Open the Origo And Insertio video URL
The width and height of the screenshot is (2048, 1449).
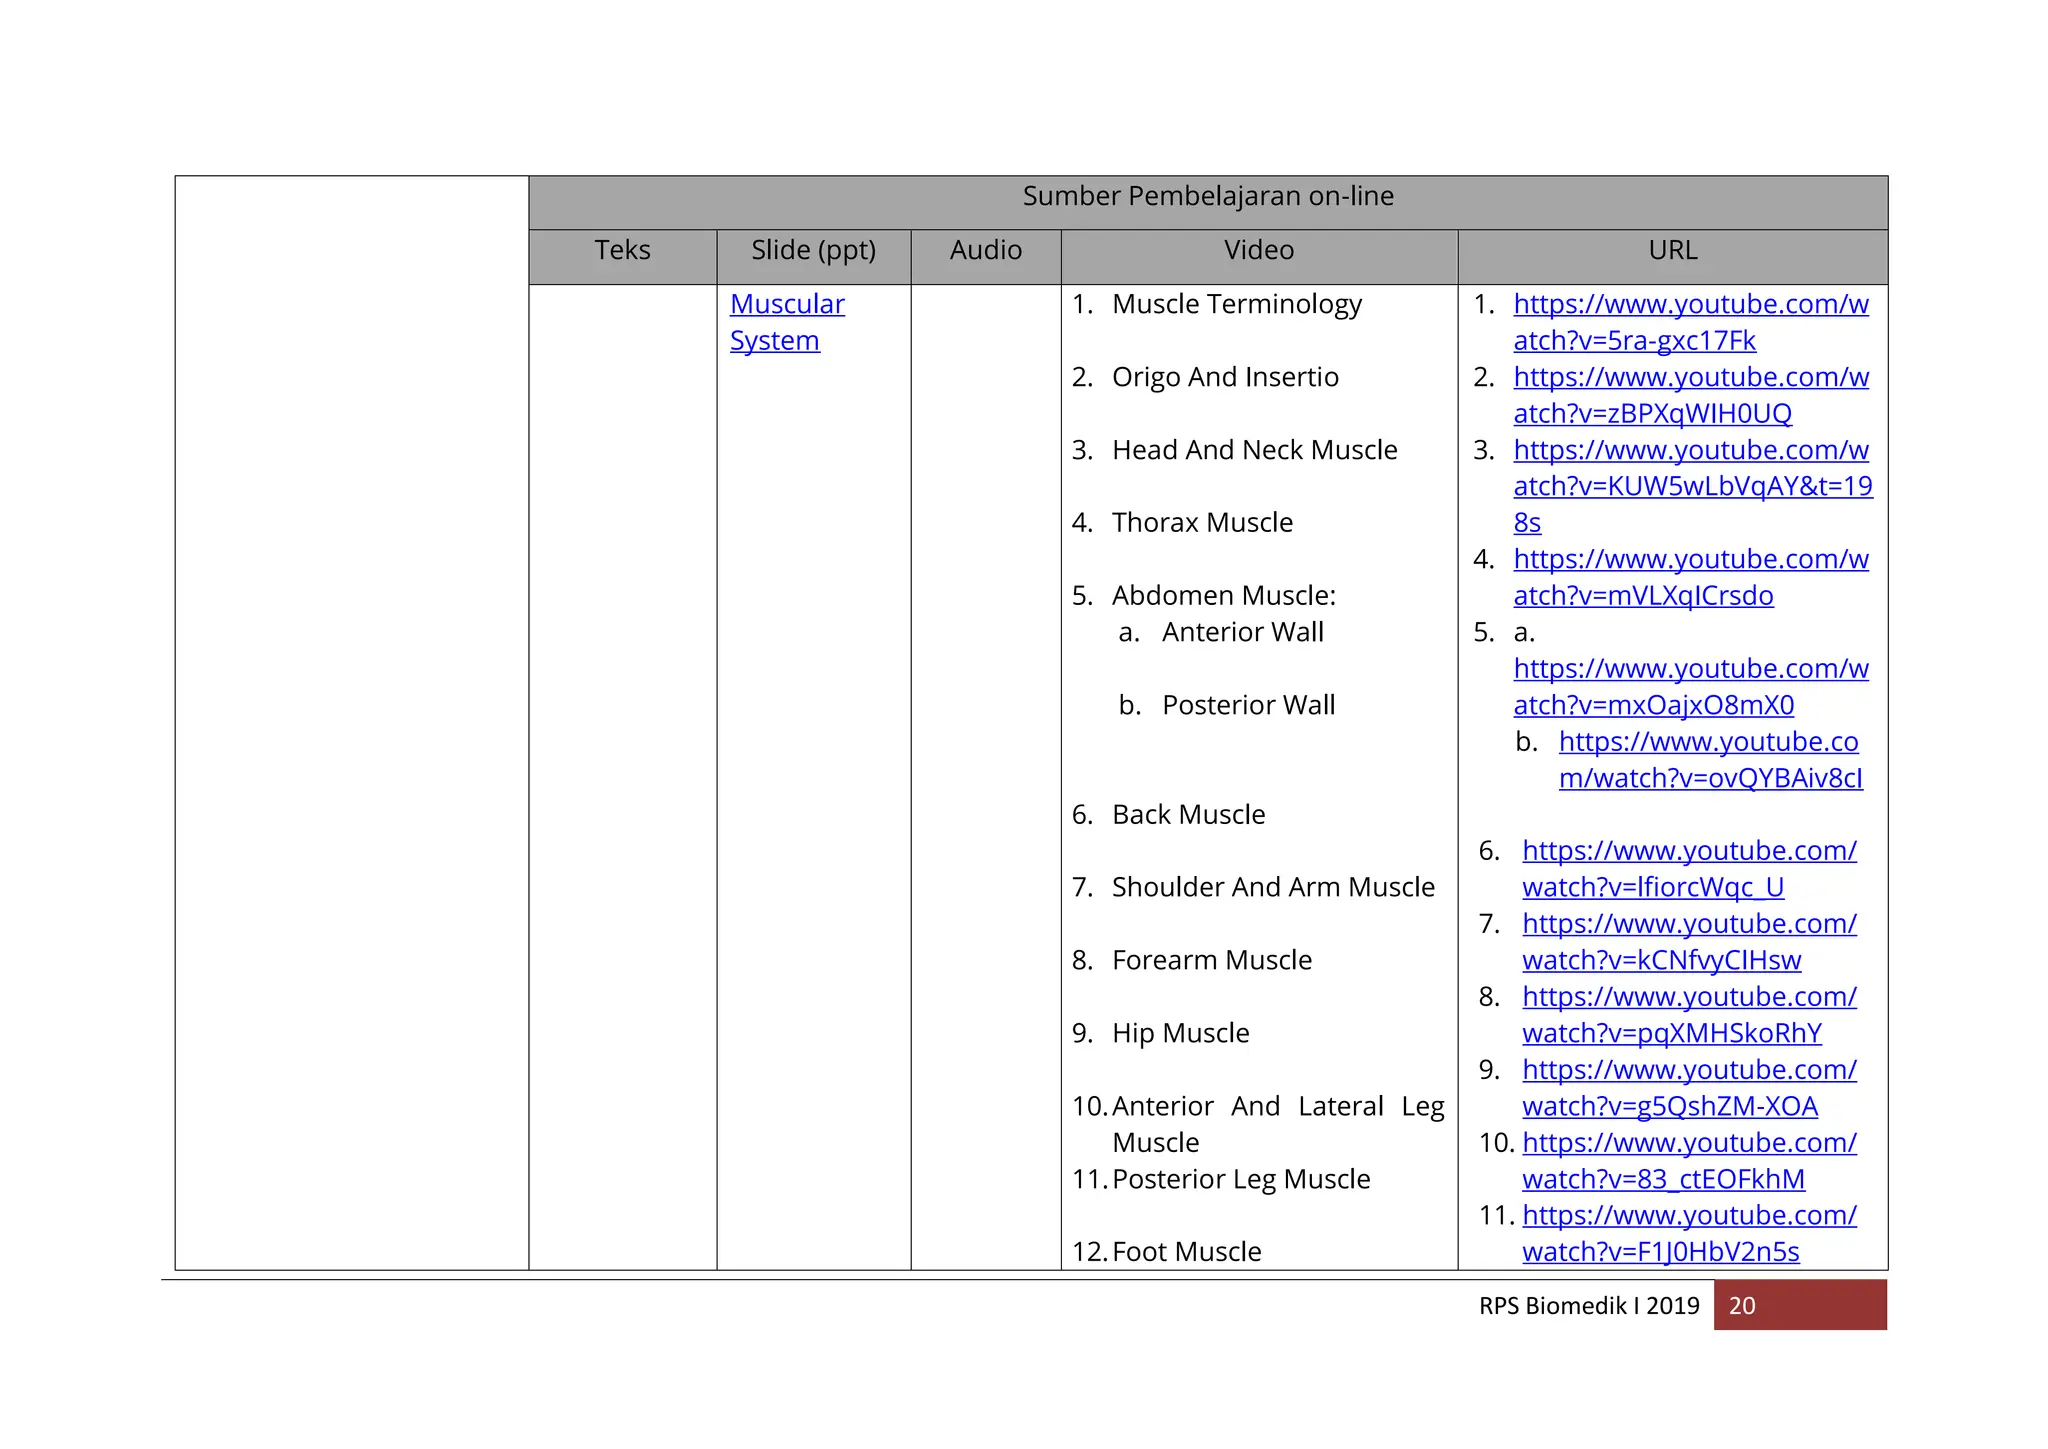1690,378
